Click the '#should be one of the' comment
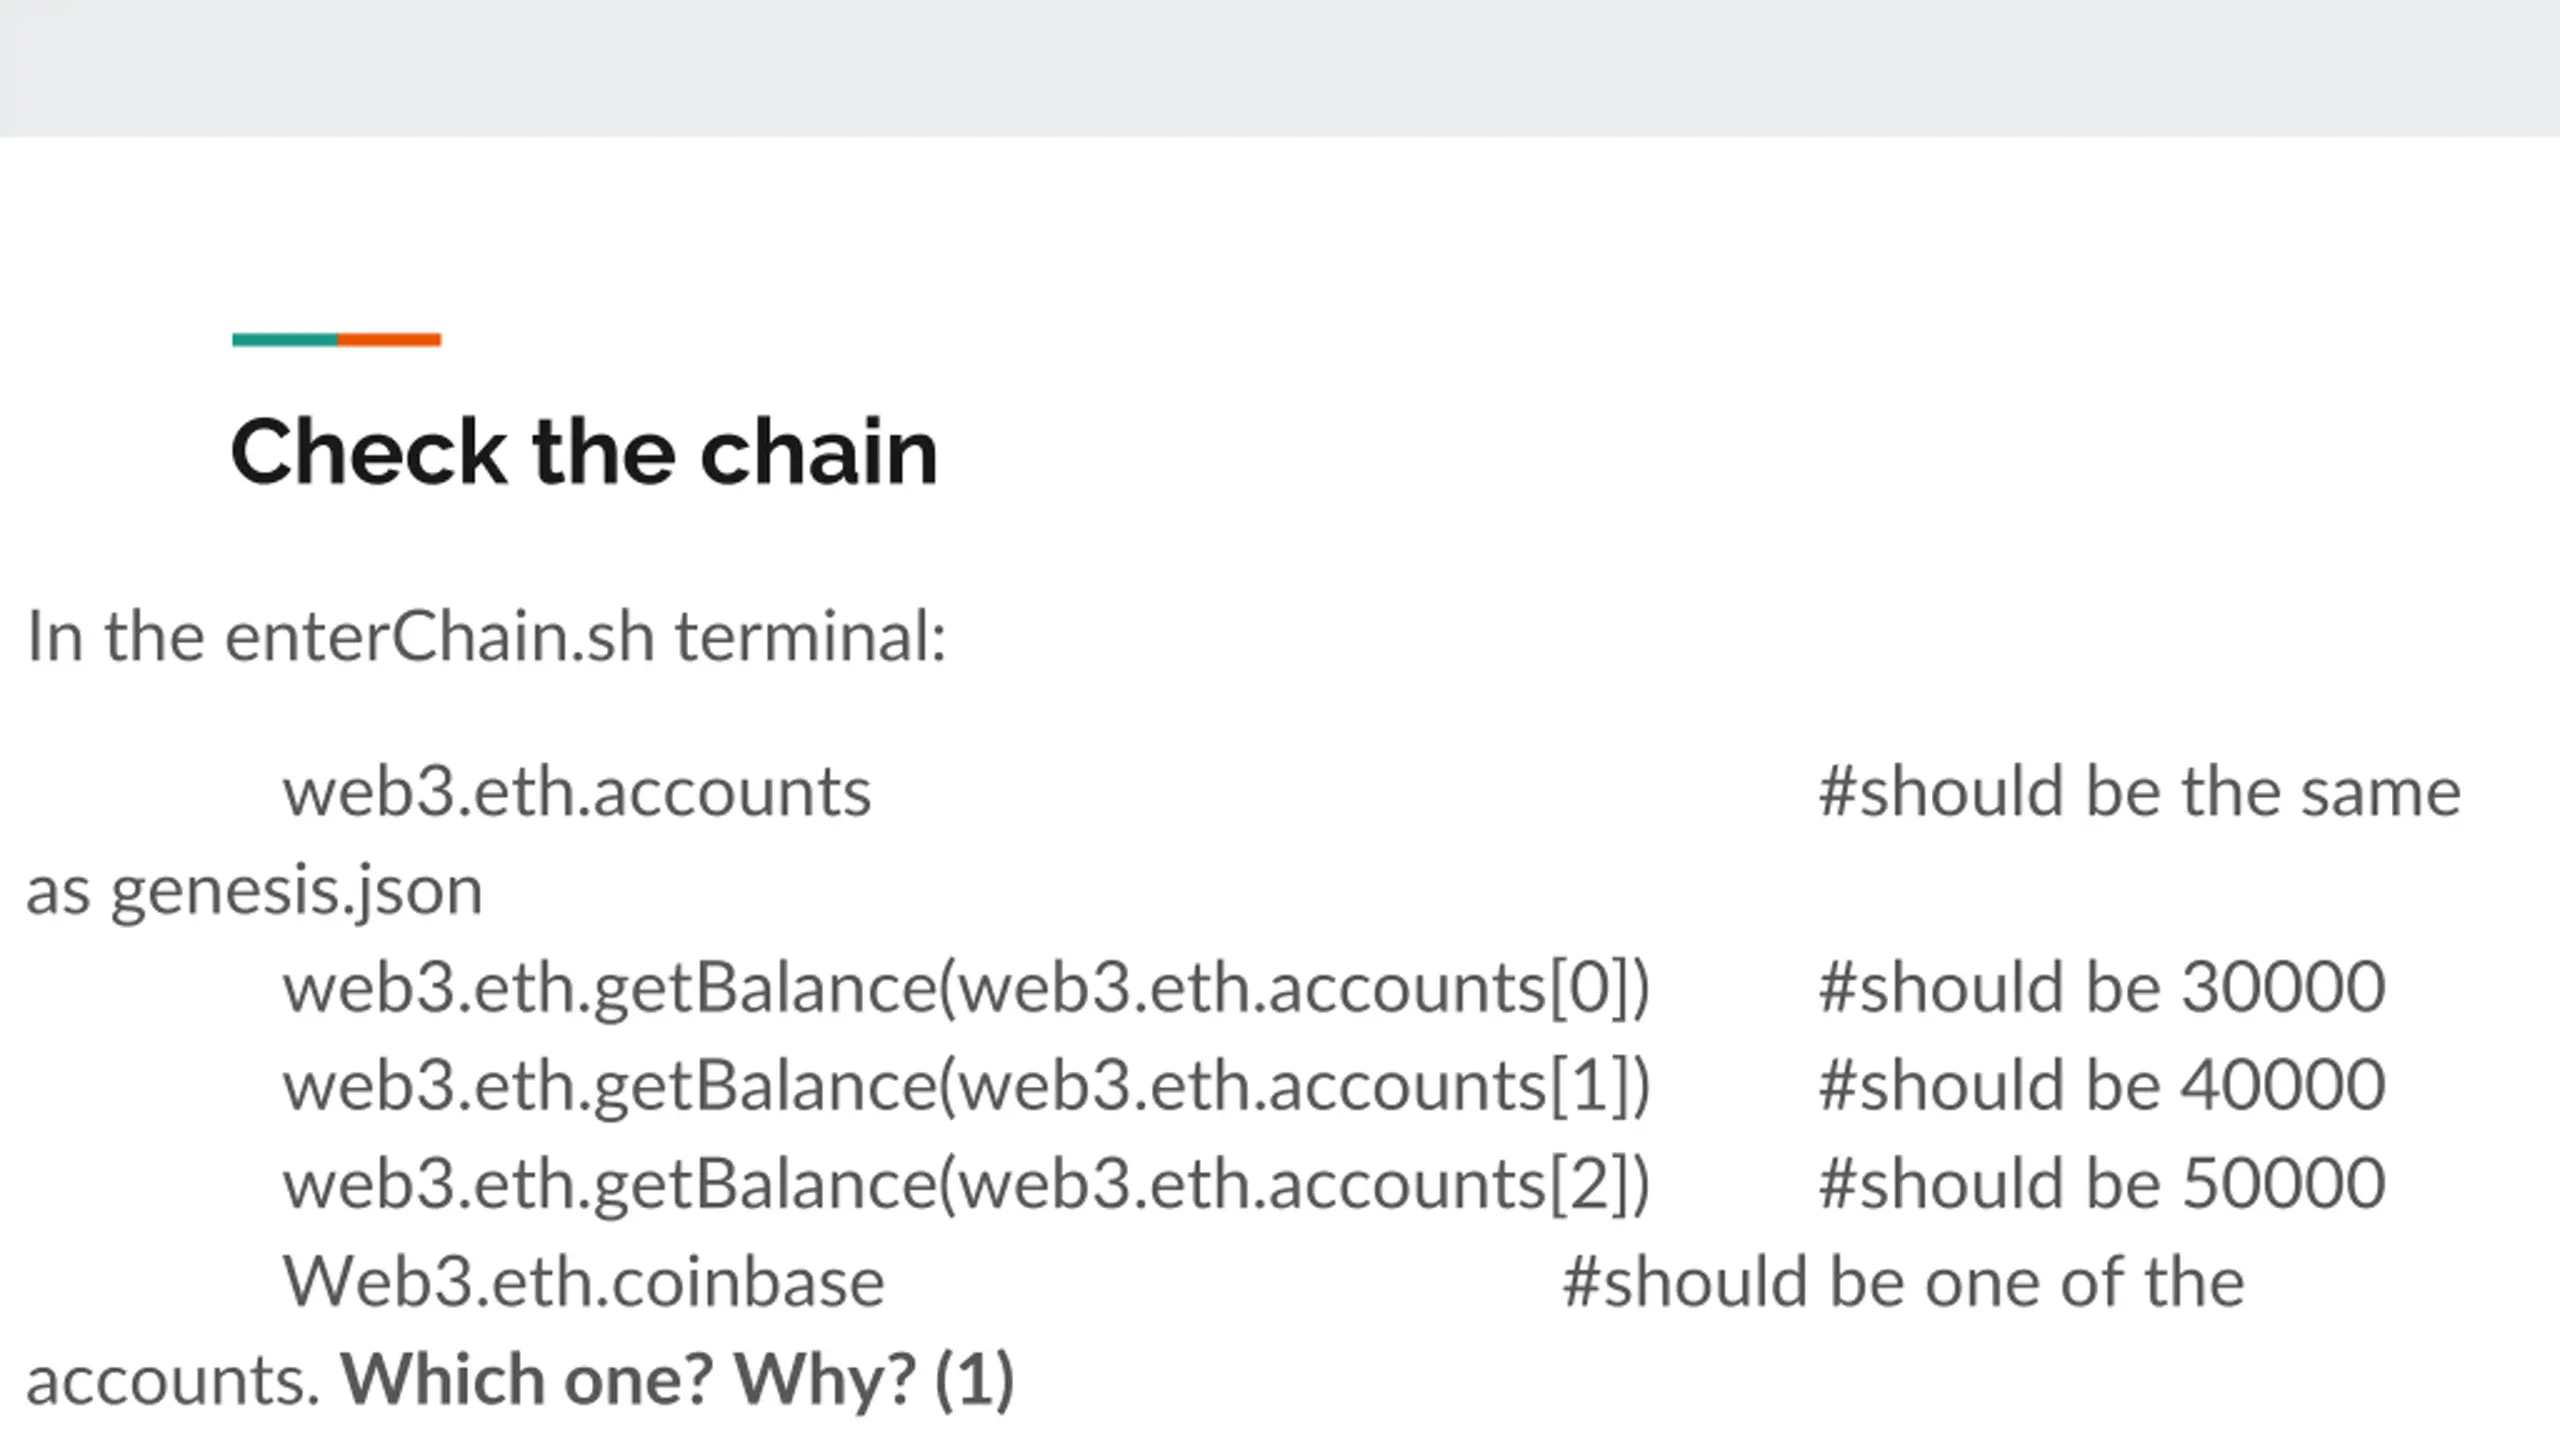Image resolution: width=2560 pixels, height=1440 pixels. (x=1903, y=1282)
